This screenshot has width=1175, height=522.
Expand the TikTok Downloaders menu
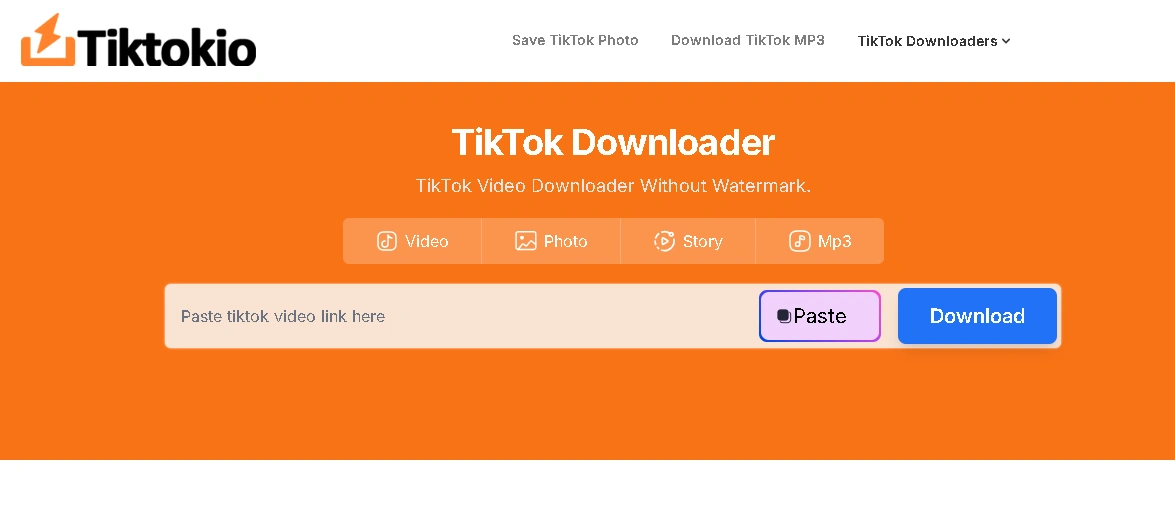[934, 41]
